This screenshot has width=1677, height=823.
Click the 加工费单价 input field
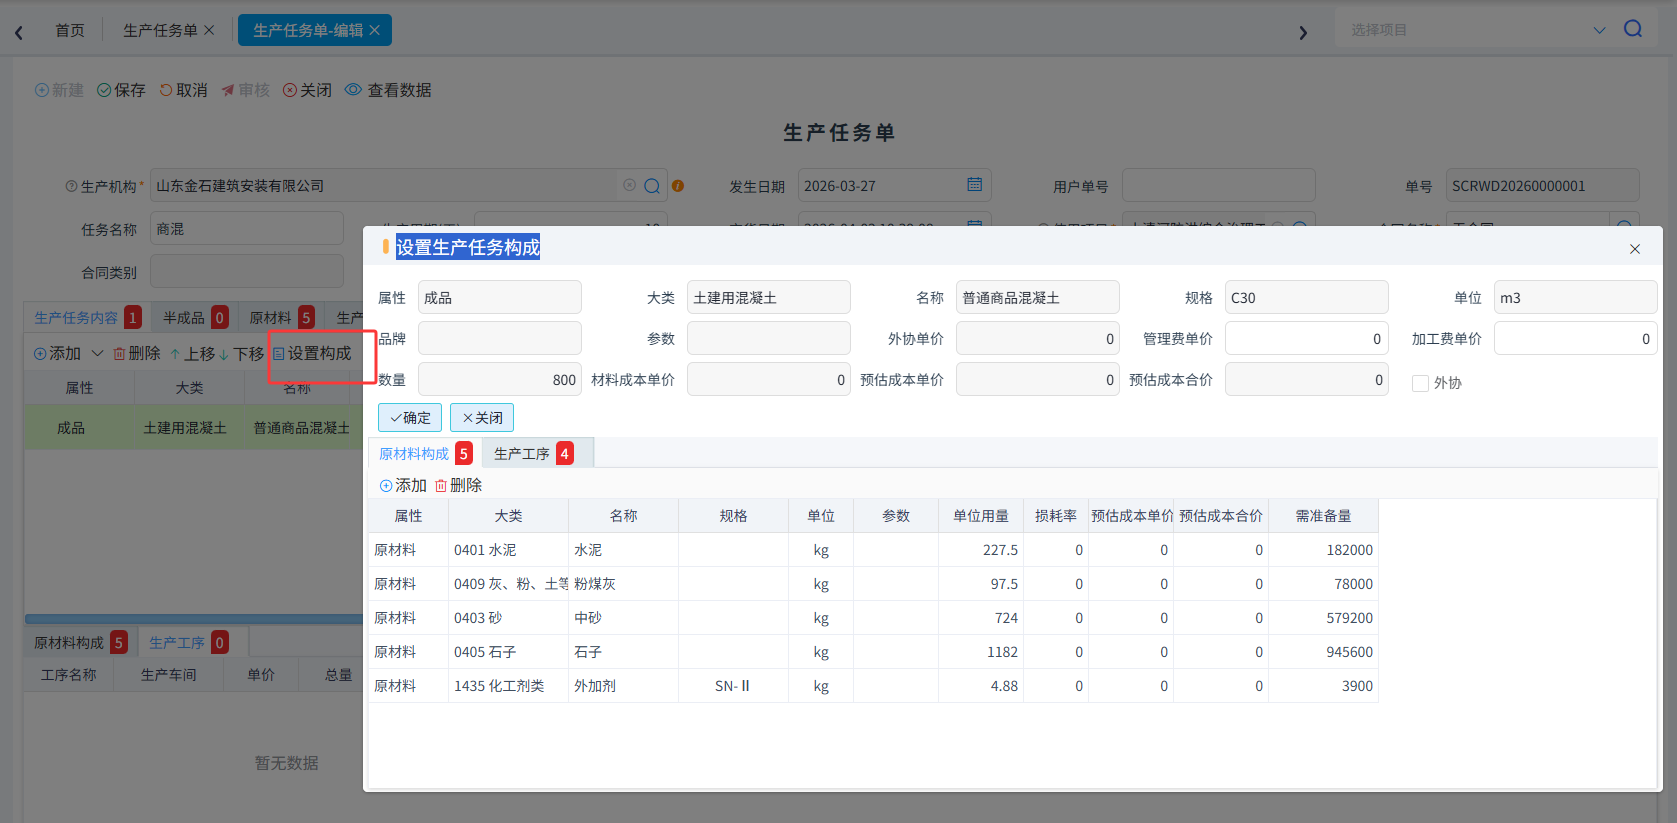(x=1575, y=339)
